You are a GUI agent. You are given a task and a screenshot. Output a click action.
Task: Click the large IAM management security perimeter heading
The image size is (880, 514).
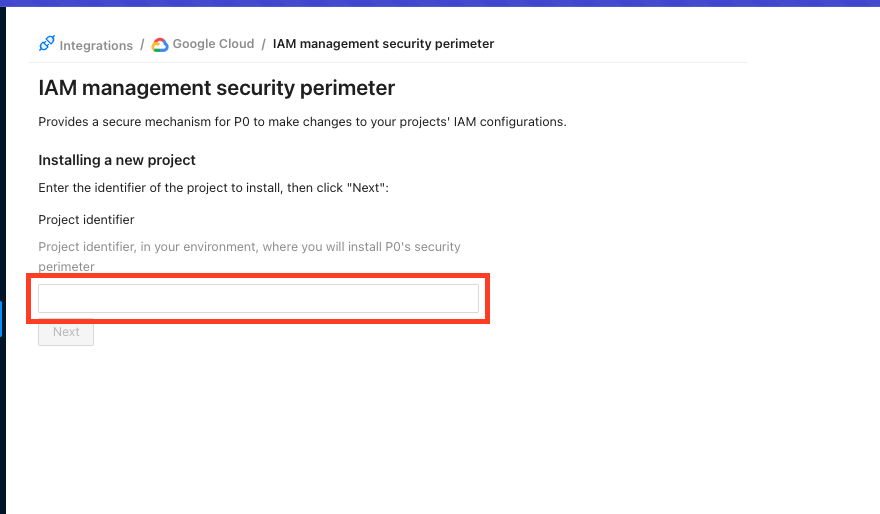(216, 88)
